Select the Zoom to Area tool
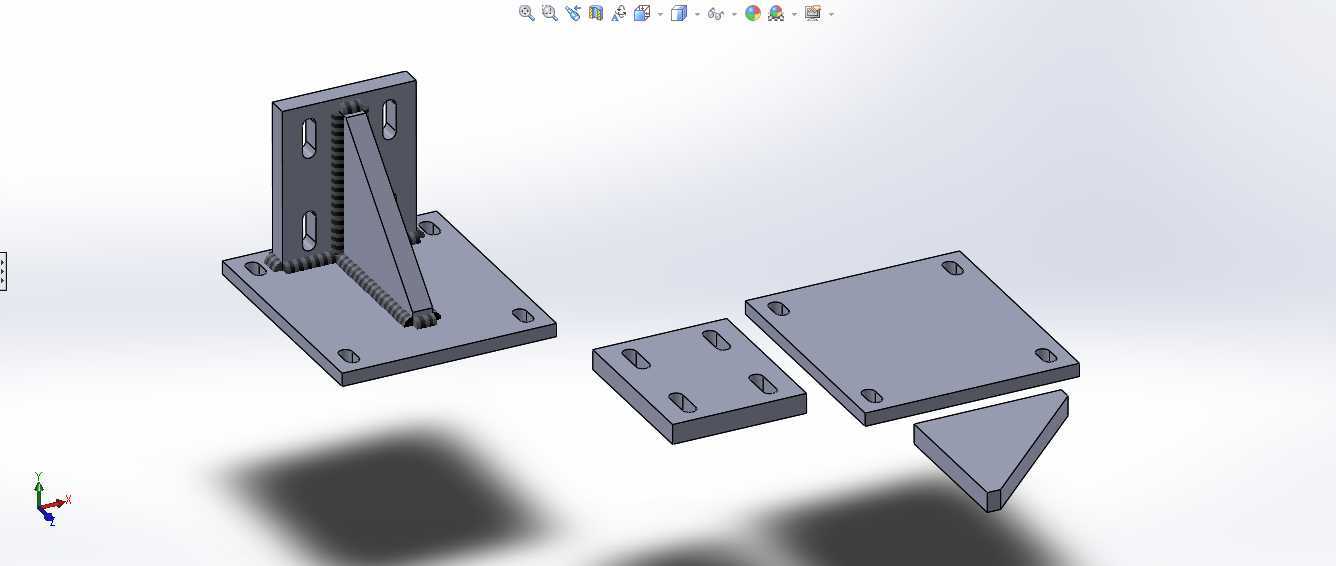 coord(550,13)
